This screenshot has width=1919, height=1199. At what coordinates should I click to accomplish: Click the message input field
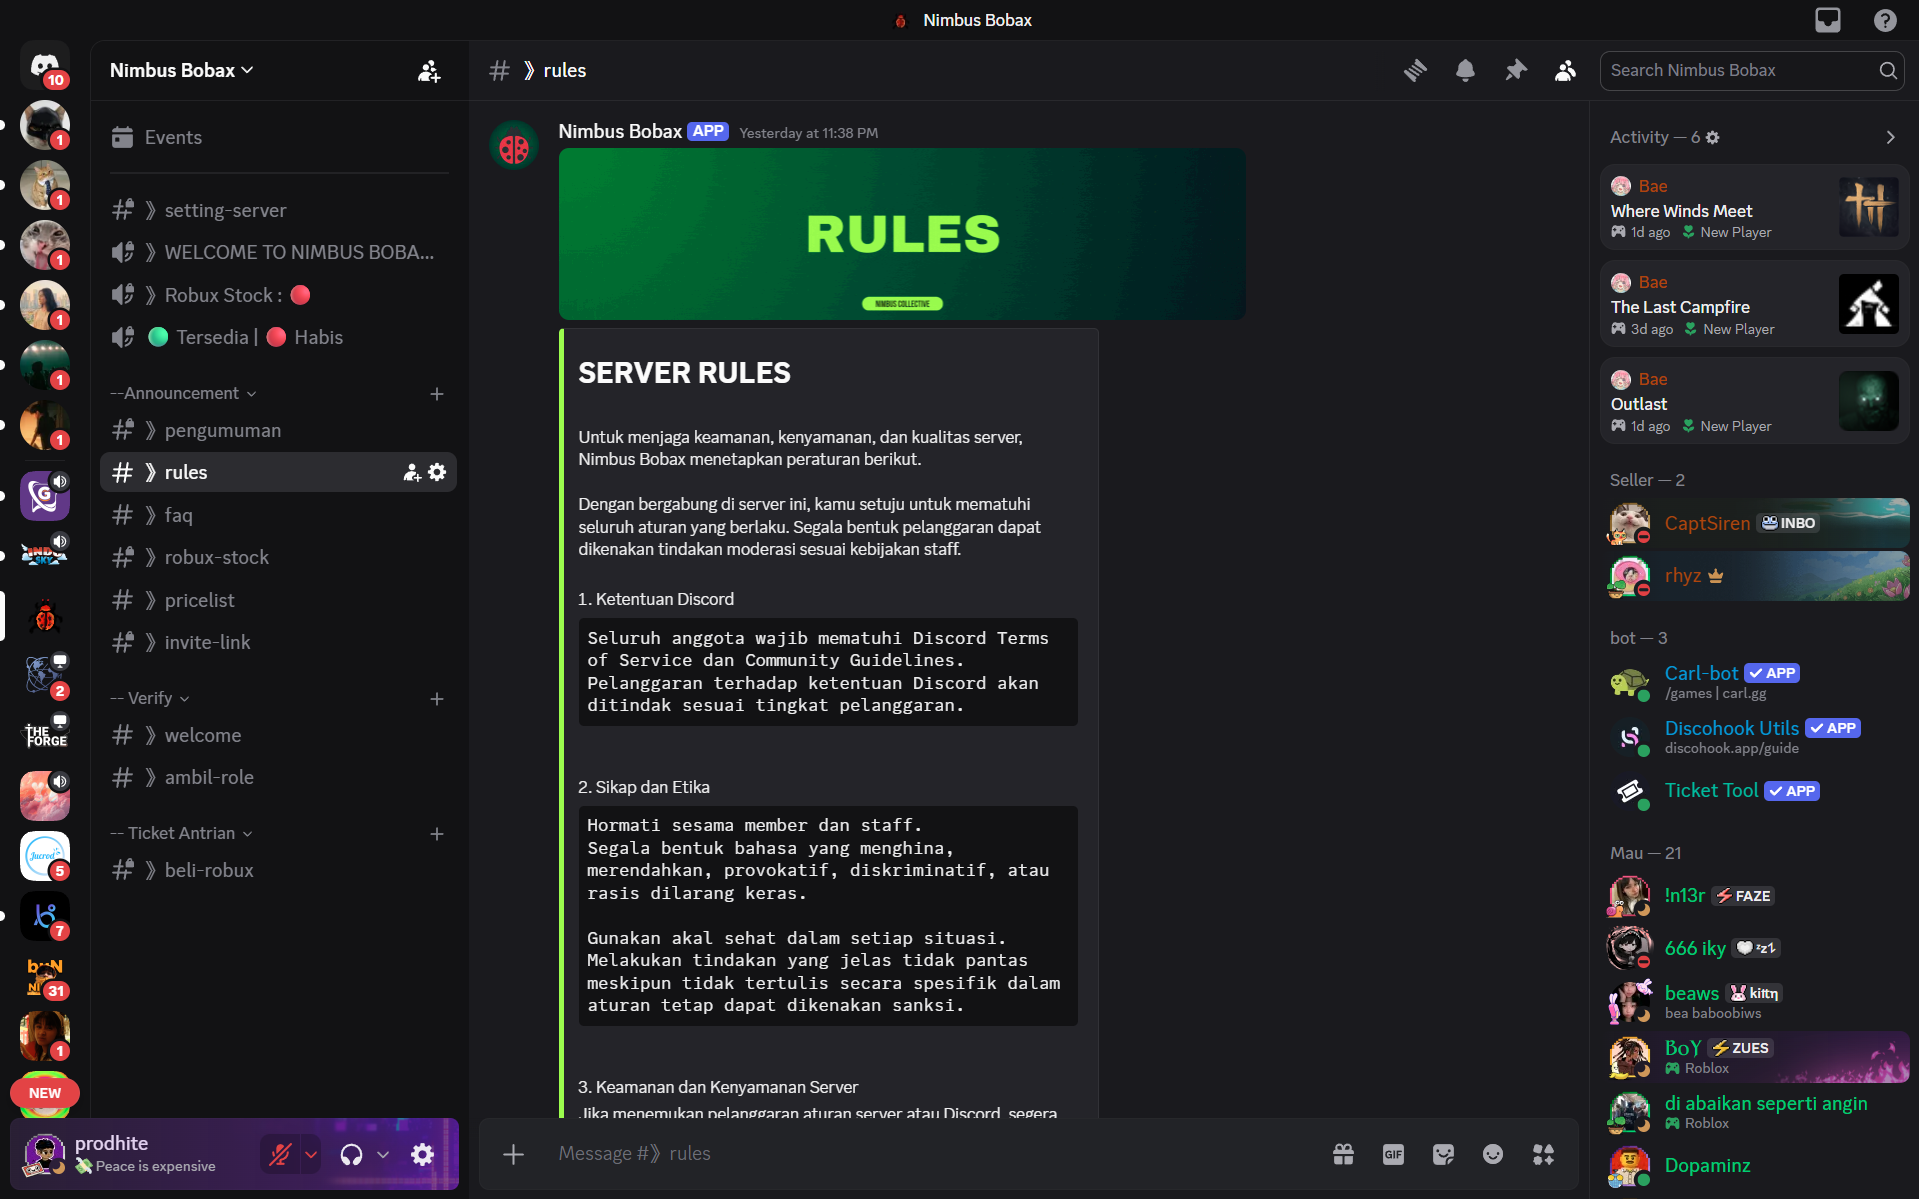click(x=930, y=1154)
